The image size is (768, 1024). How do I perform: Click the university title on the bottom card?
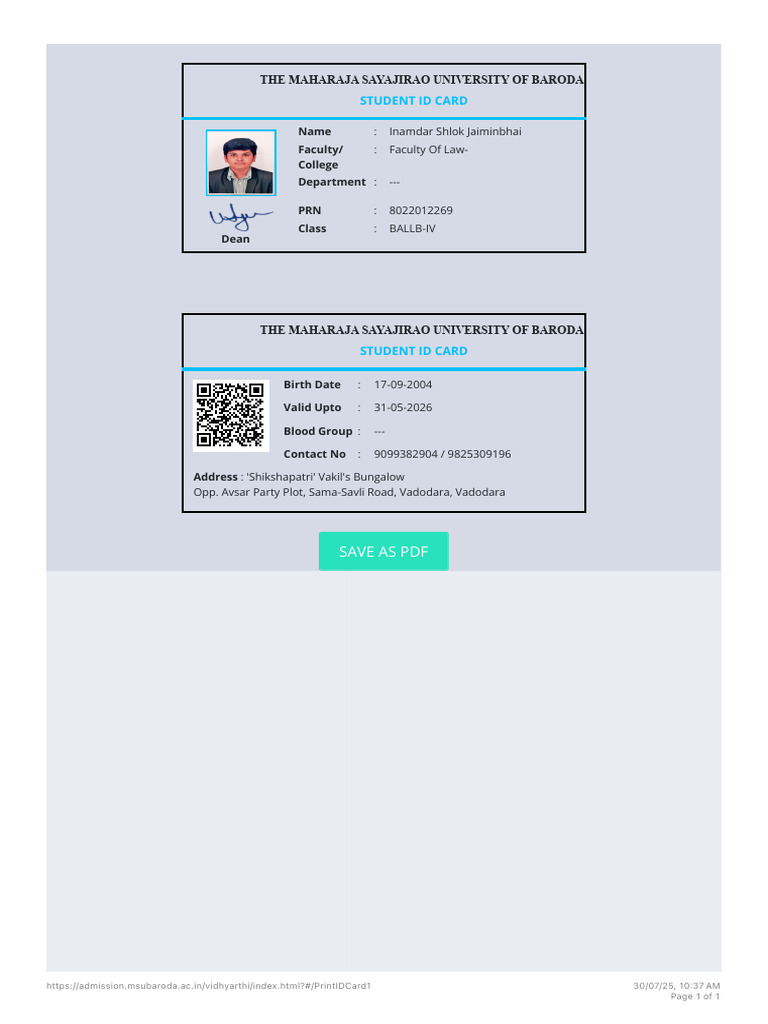(422, 329)
